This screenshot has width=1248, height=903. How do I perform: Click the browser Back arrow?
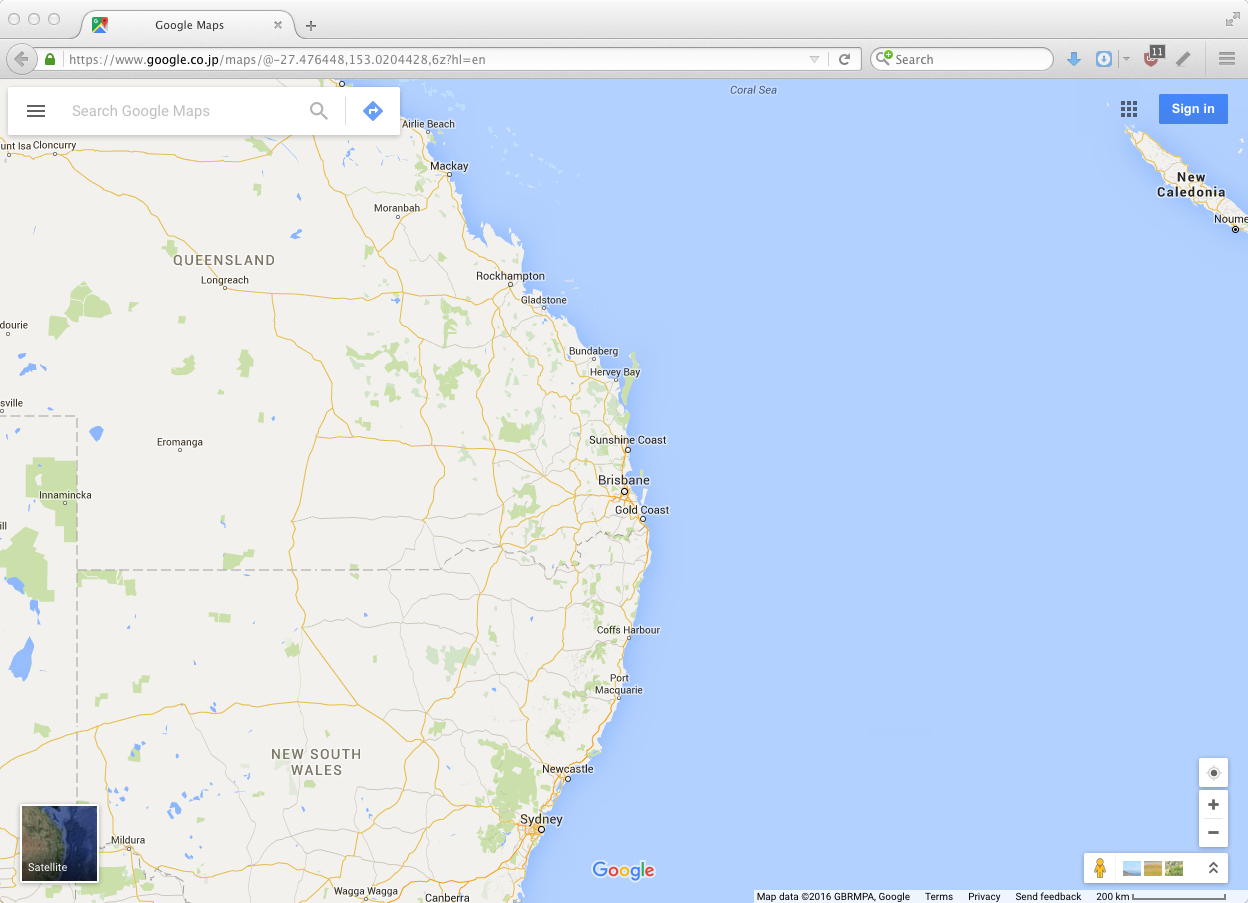click(x=21, y=59)
